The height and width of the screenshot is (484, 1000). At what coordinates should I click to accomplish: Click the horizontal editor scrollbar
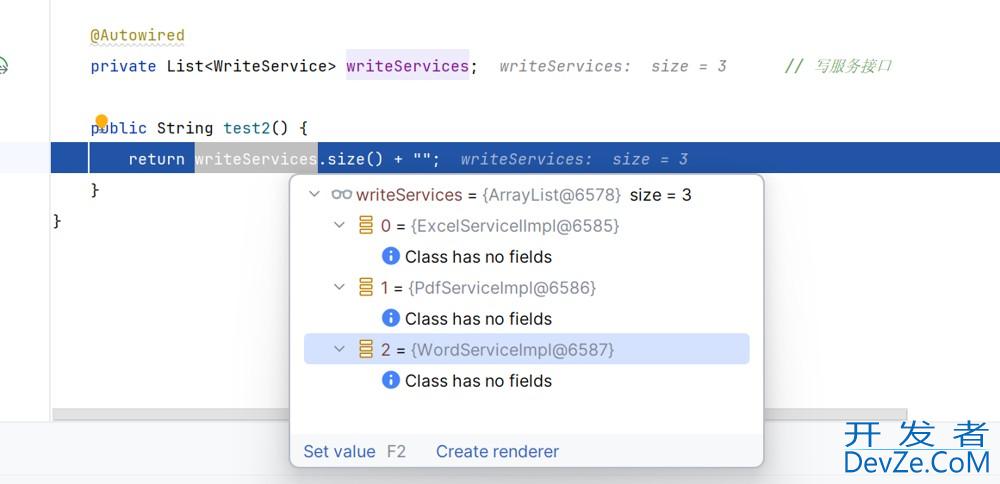(x=170, y=414)
